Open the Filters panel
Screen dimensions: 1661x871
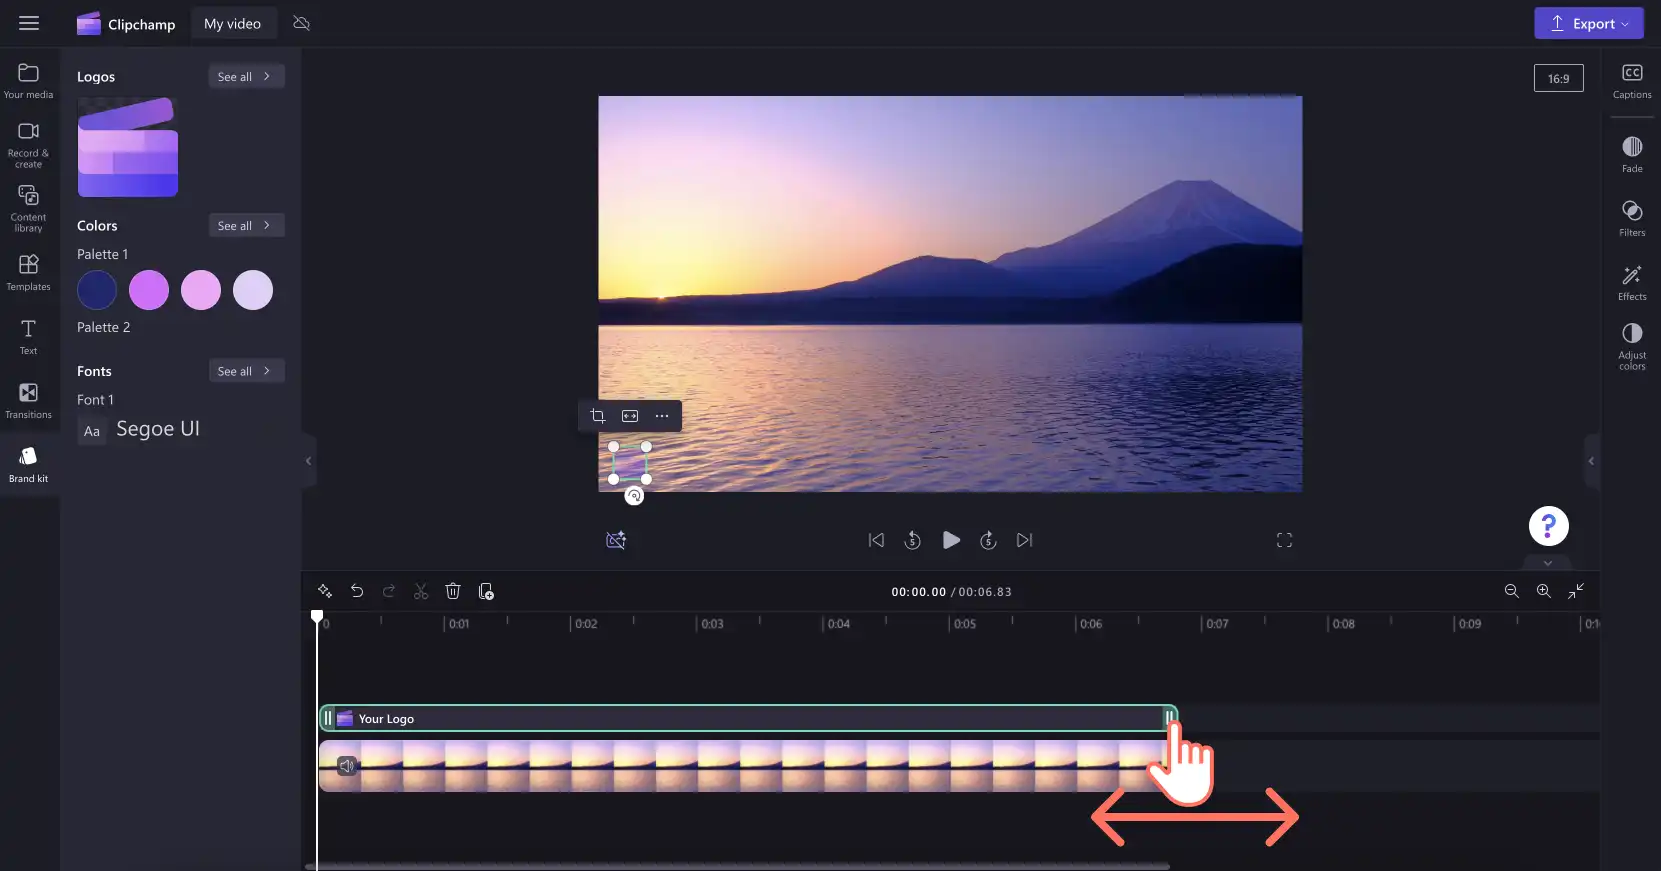coord(1632,219)
